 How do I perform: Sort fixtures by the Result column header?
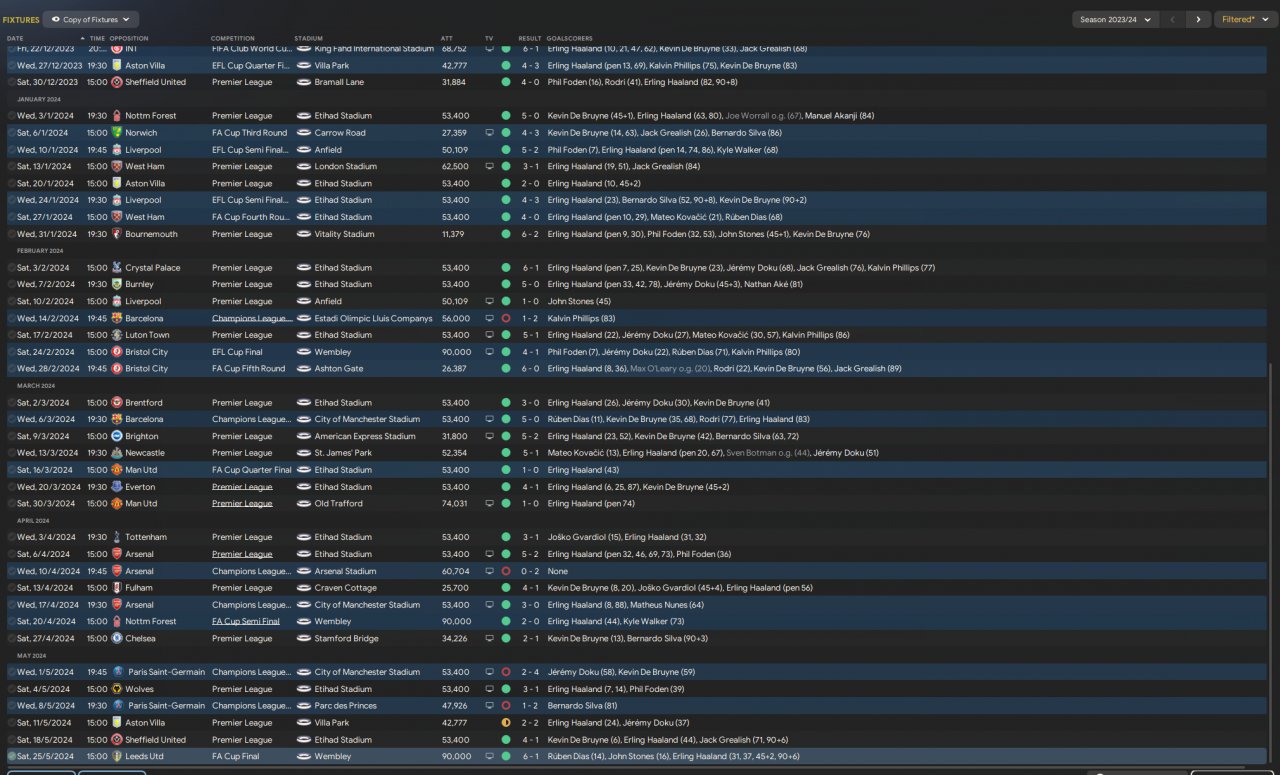pyautogui.click(x=529, y=39)
